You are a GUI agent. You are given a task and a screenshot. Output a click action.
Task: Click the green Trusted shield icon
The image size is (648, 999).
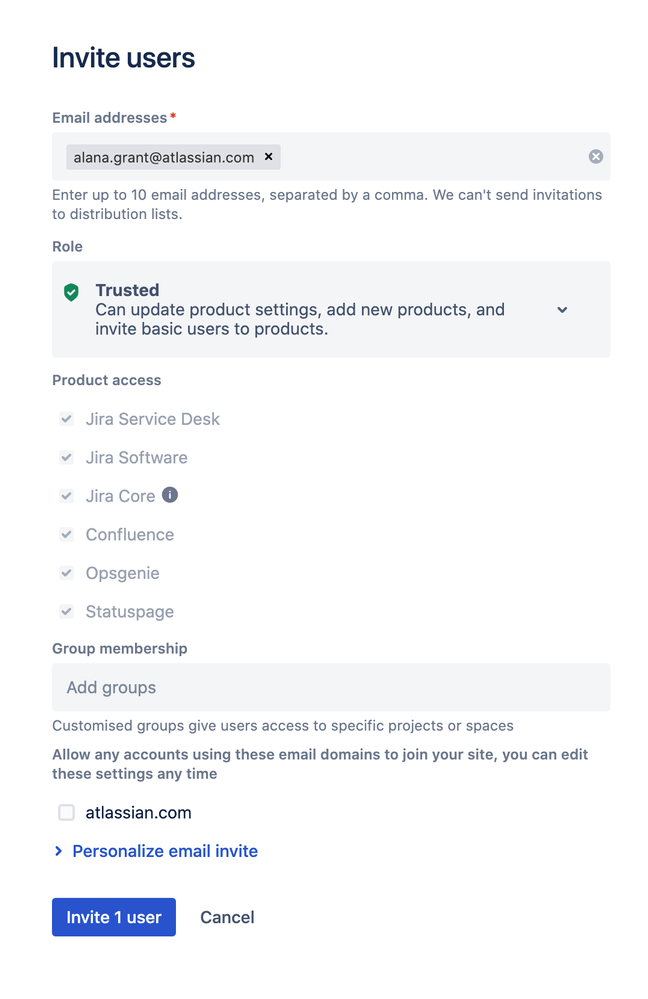point(71,292)
